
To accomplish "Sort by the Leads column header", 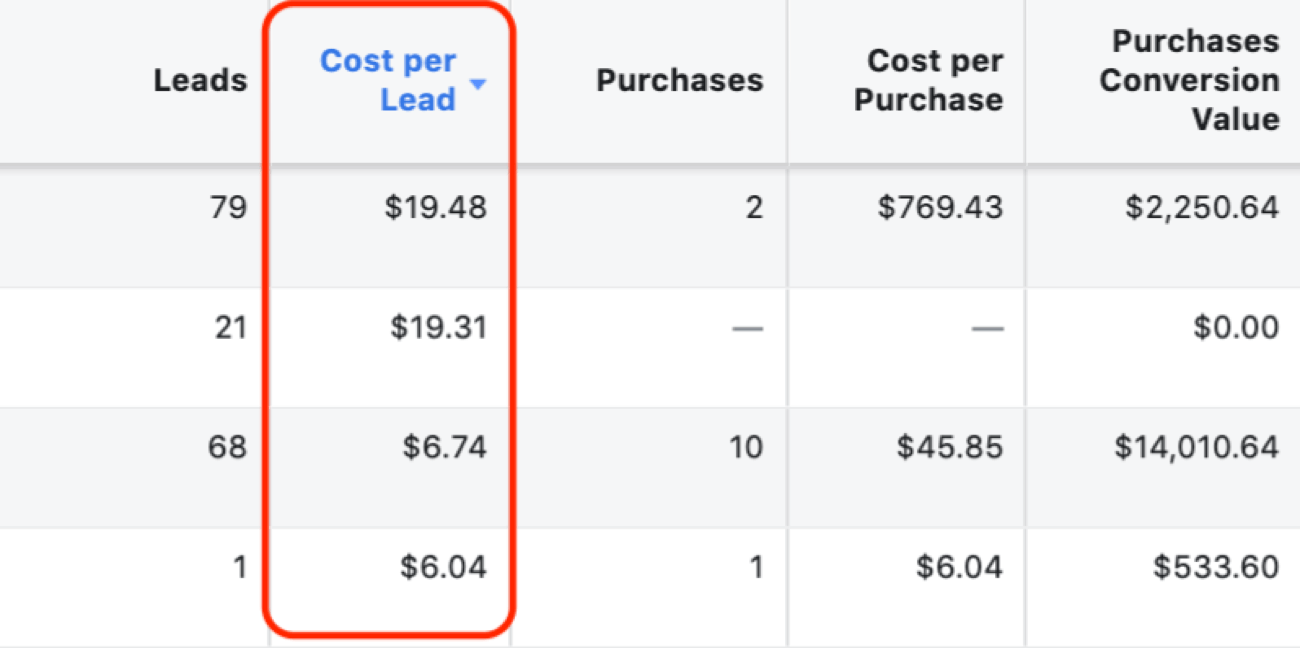I will tap(200, 81).
